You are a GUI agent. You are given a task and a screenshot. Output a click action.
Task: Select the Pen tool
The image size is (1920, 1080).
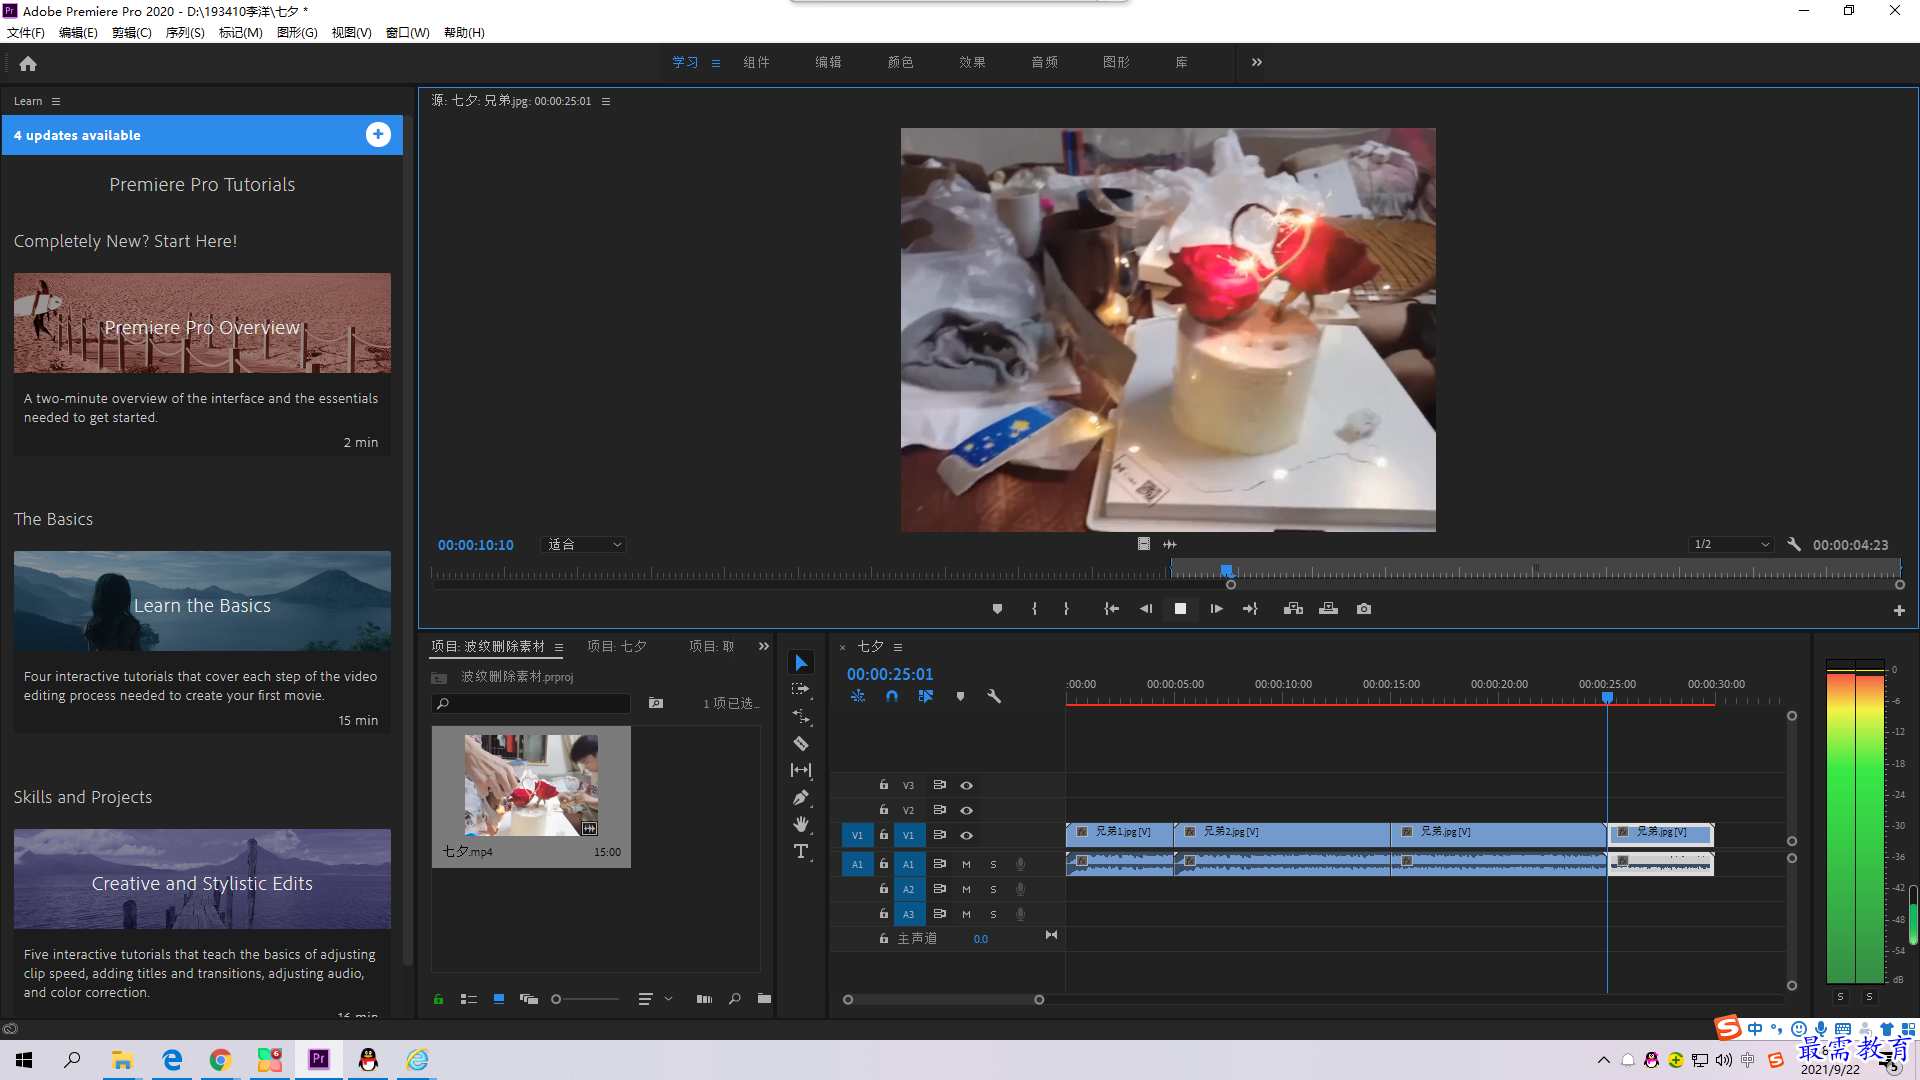click(x=801, y=797)
